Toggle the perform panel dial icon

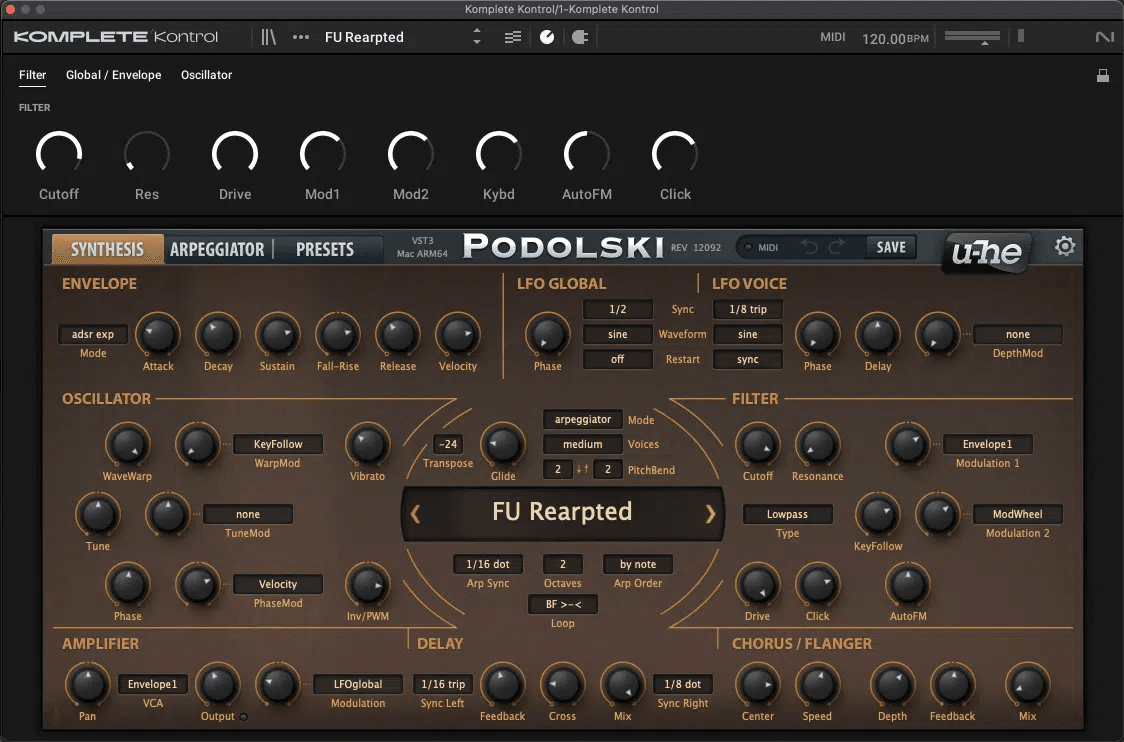click(x=547, y=37)
